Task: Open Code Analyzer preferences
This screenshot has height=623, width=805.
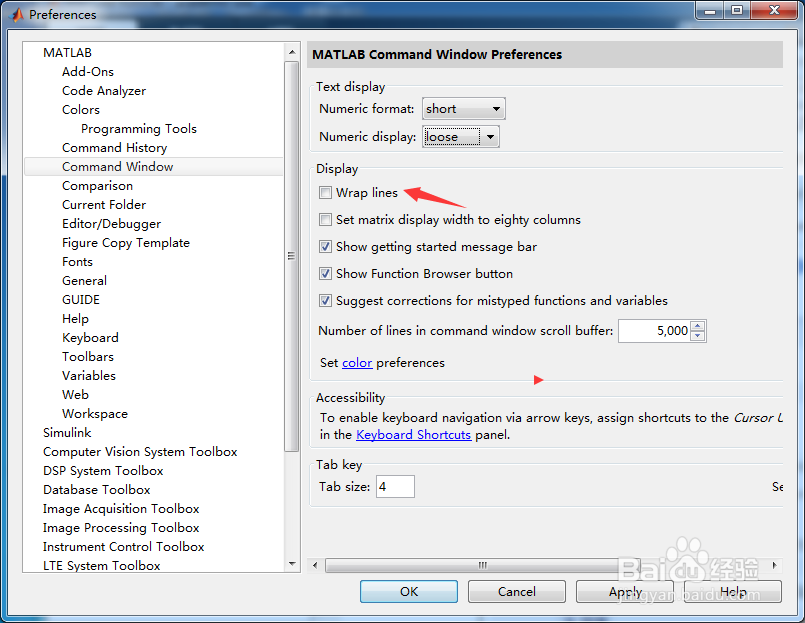Action: tap(104, 91)
